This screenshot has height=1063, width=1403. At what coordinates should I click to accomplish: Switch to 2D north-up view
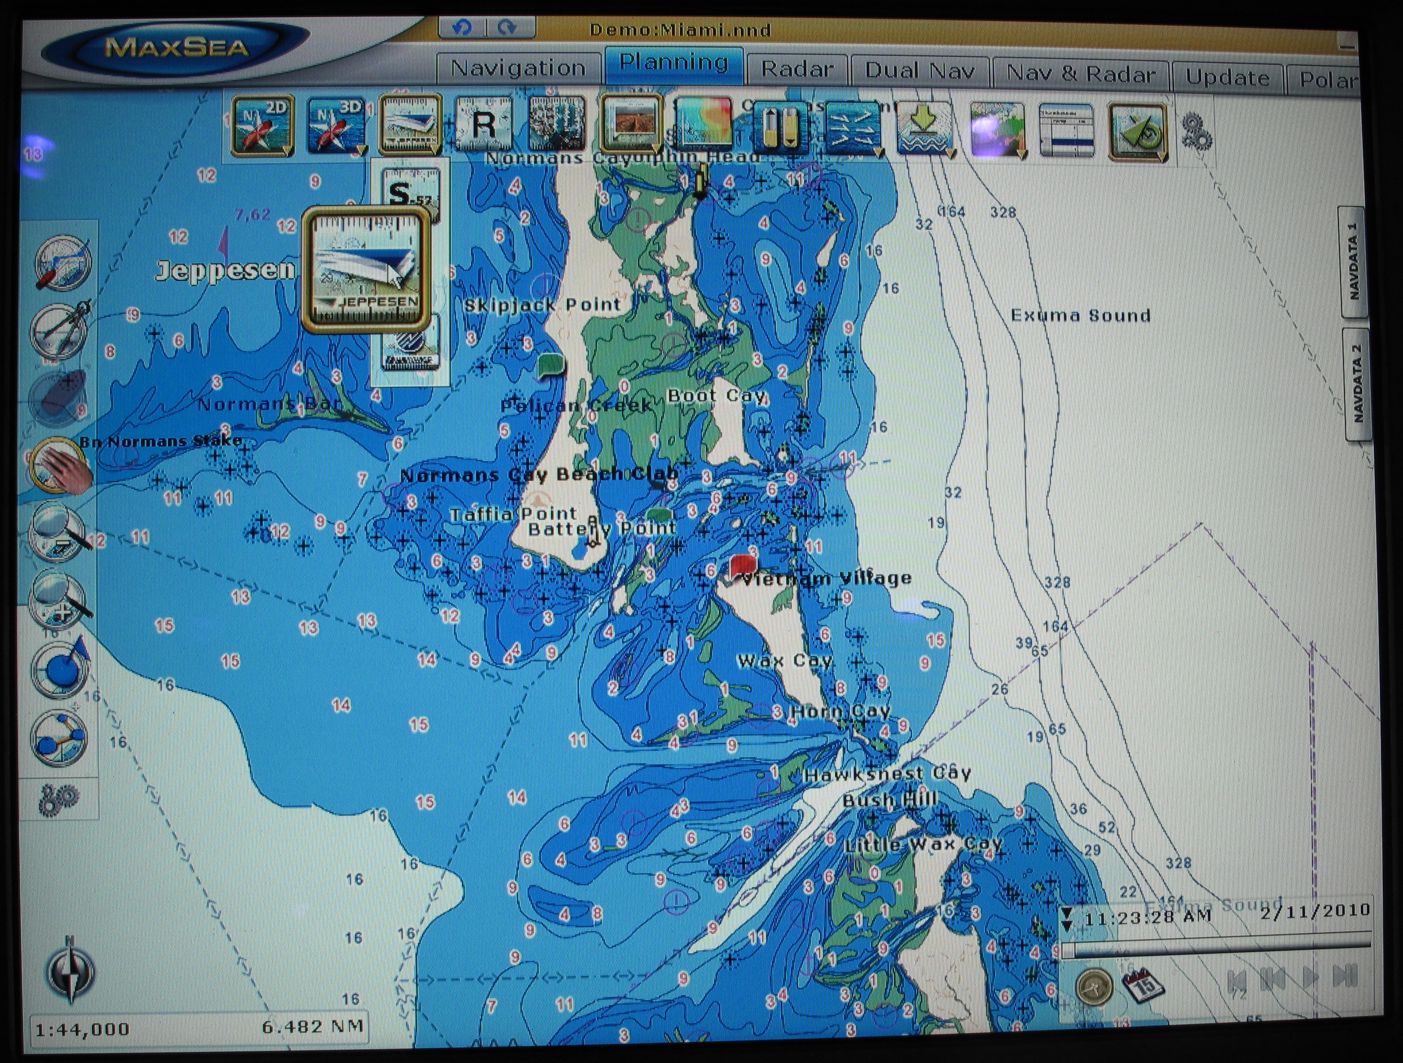[263, 126]
